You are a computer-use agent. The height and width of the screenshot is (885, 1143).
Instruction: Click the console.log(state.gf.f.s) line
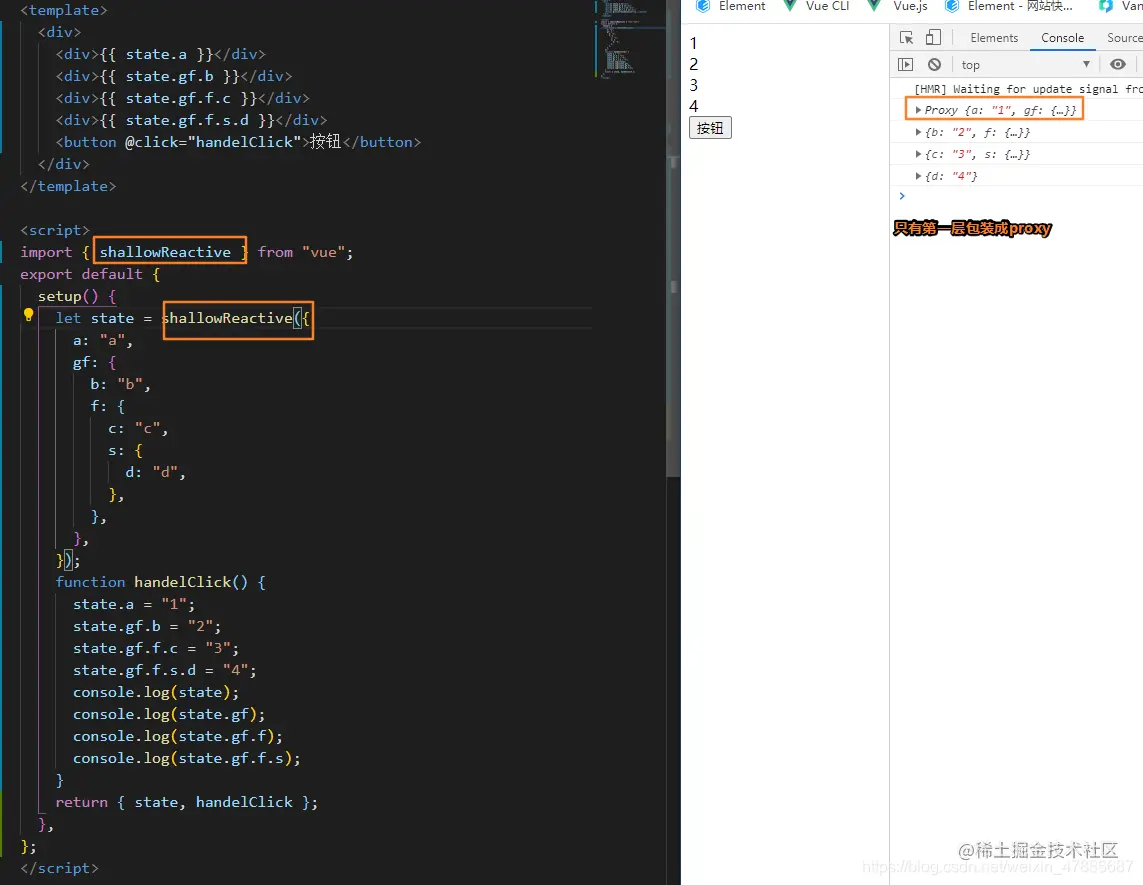pyautogui.click(x=187, y=758)
